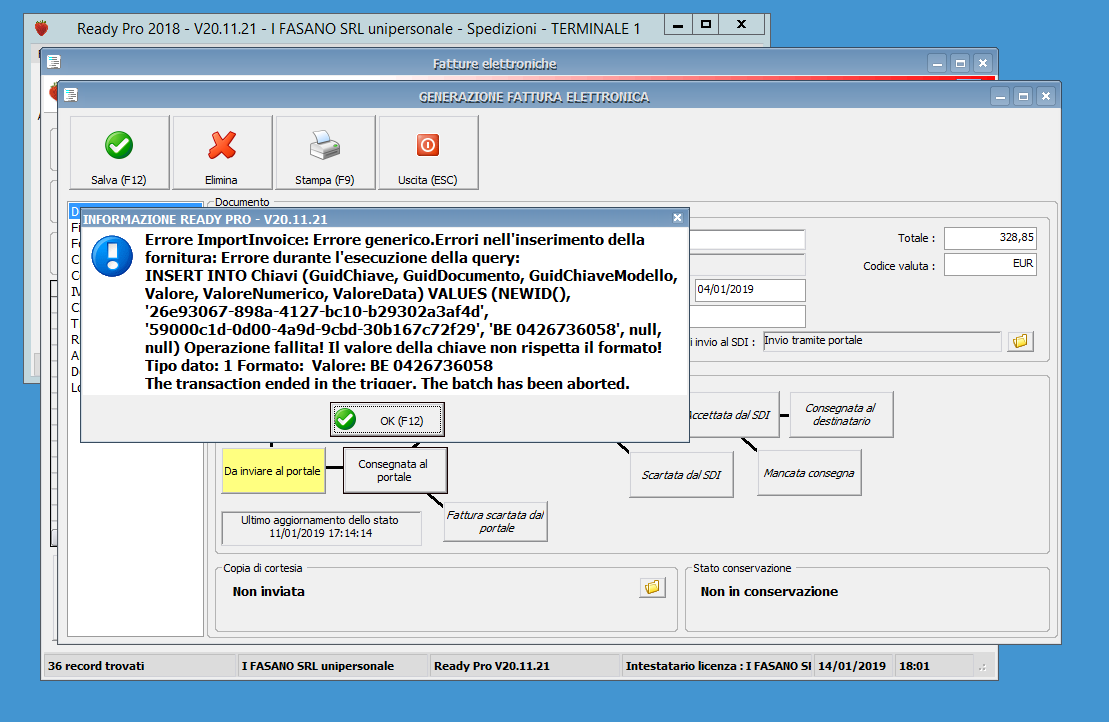Click the blue exclamation information icon
This screenshot has width=1109, height=722.
point(112,255)
